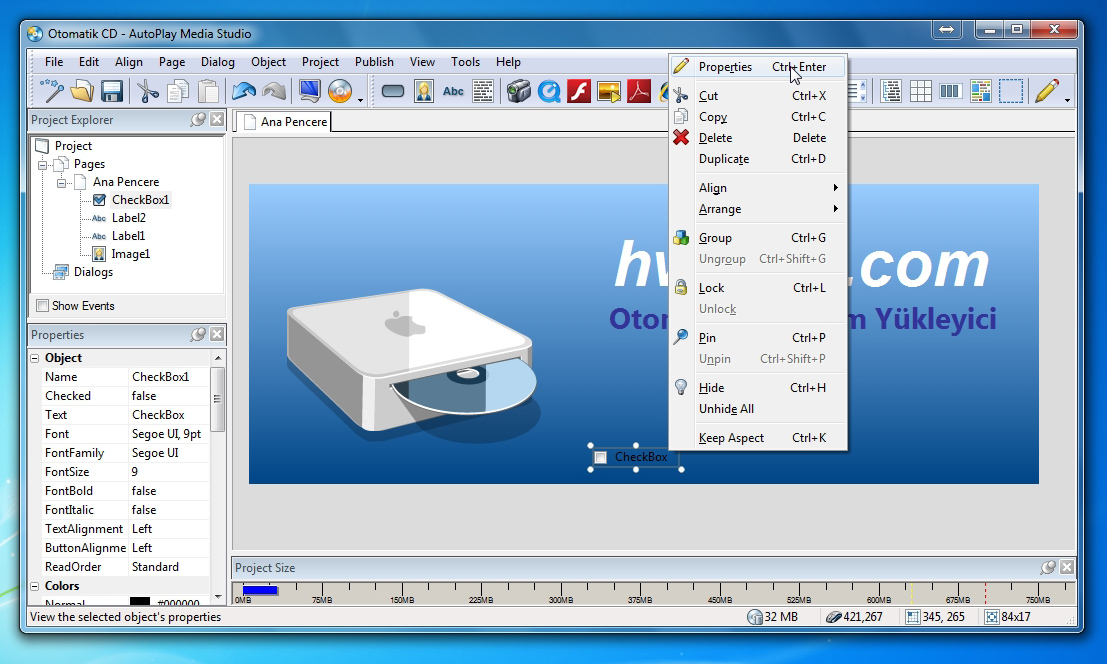The width and height of the screenshot is (1107, 664).
Task: Open the Object menu
Action: pyautogui.click(x=268, y=62)
